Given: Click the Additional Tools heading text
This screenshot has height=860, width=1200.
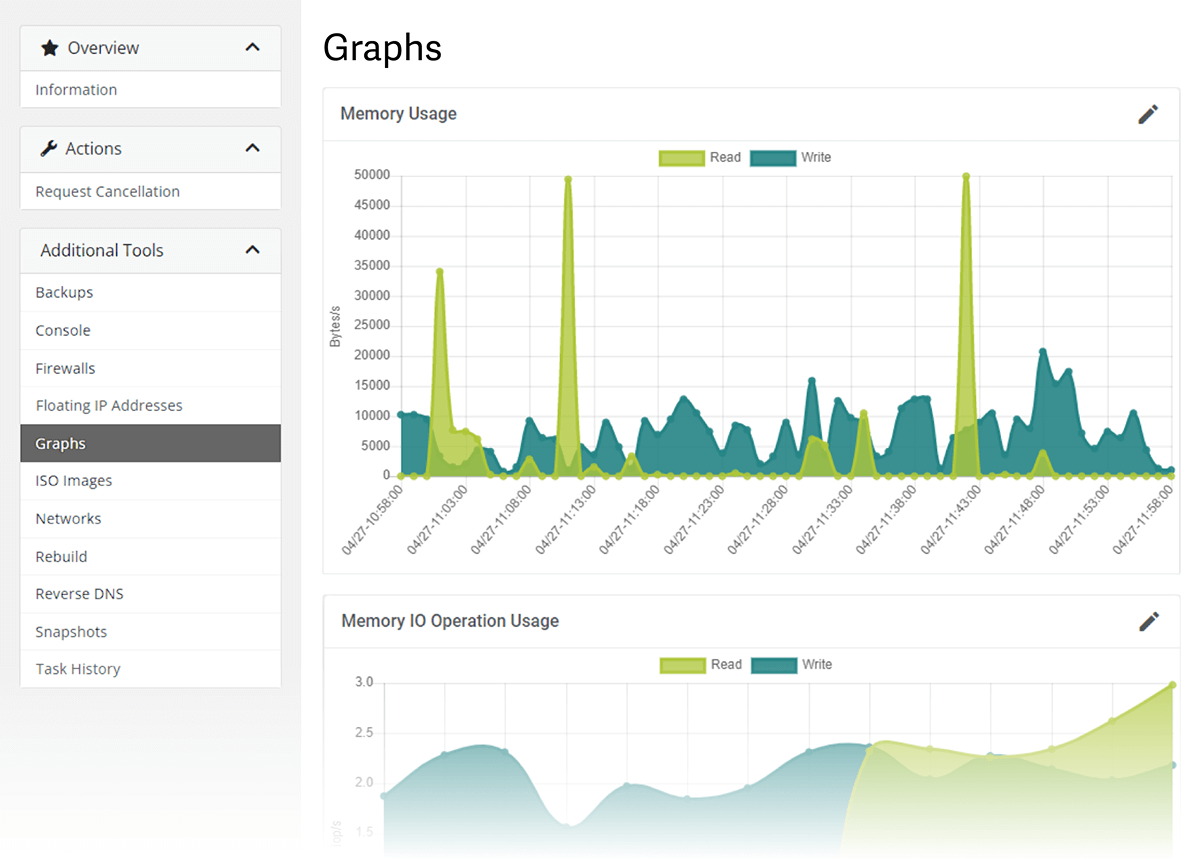Looking at the screenshot, I should point(102,251).
